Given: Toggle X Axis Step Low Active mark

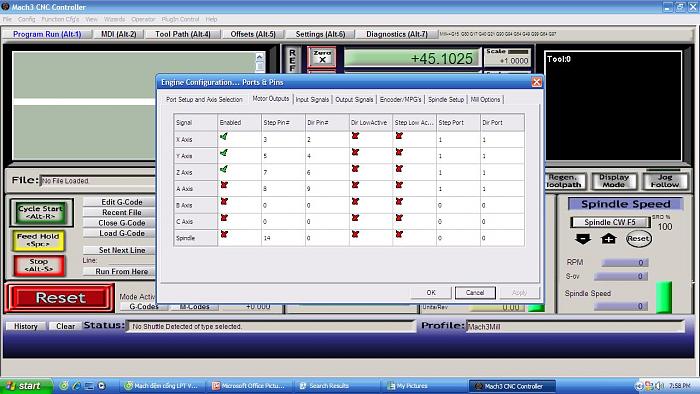Looking at the screenshot, I should [399, 137].
